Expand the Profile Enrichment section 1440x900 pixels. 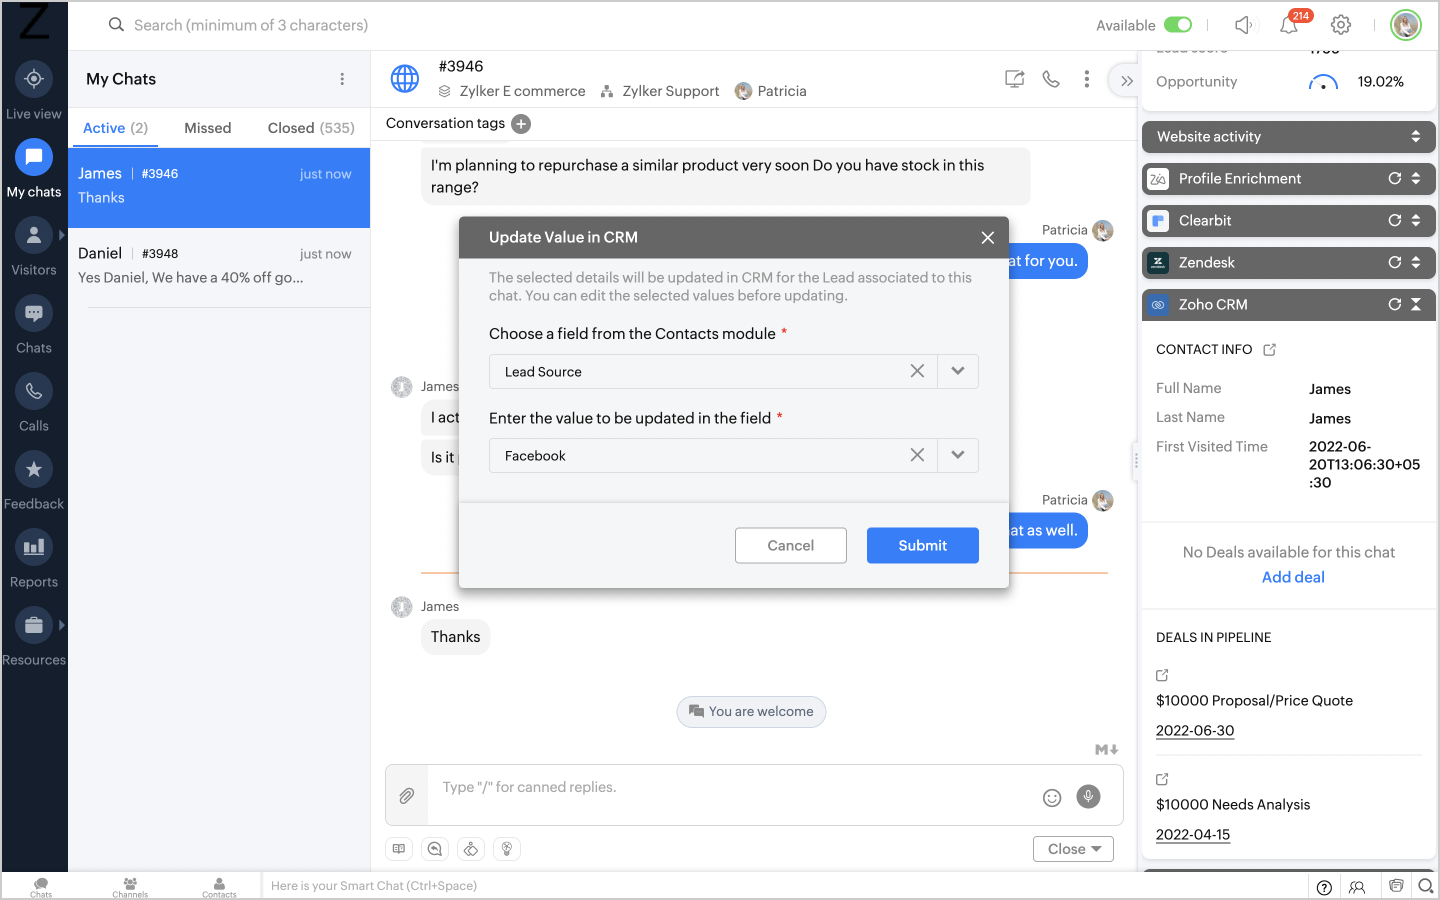coord(1416,179)
